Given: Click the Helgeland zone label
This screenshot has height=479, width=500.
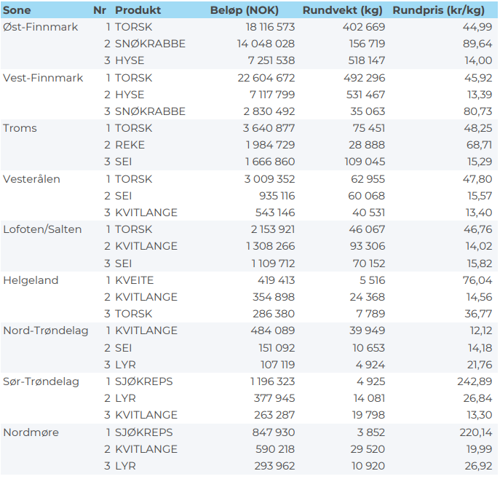Looking at the screenshot, I should (x=30, y=280).
